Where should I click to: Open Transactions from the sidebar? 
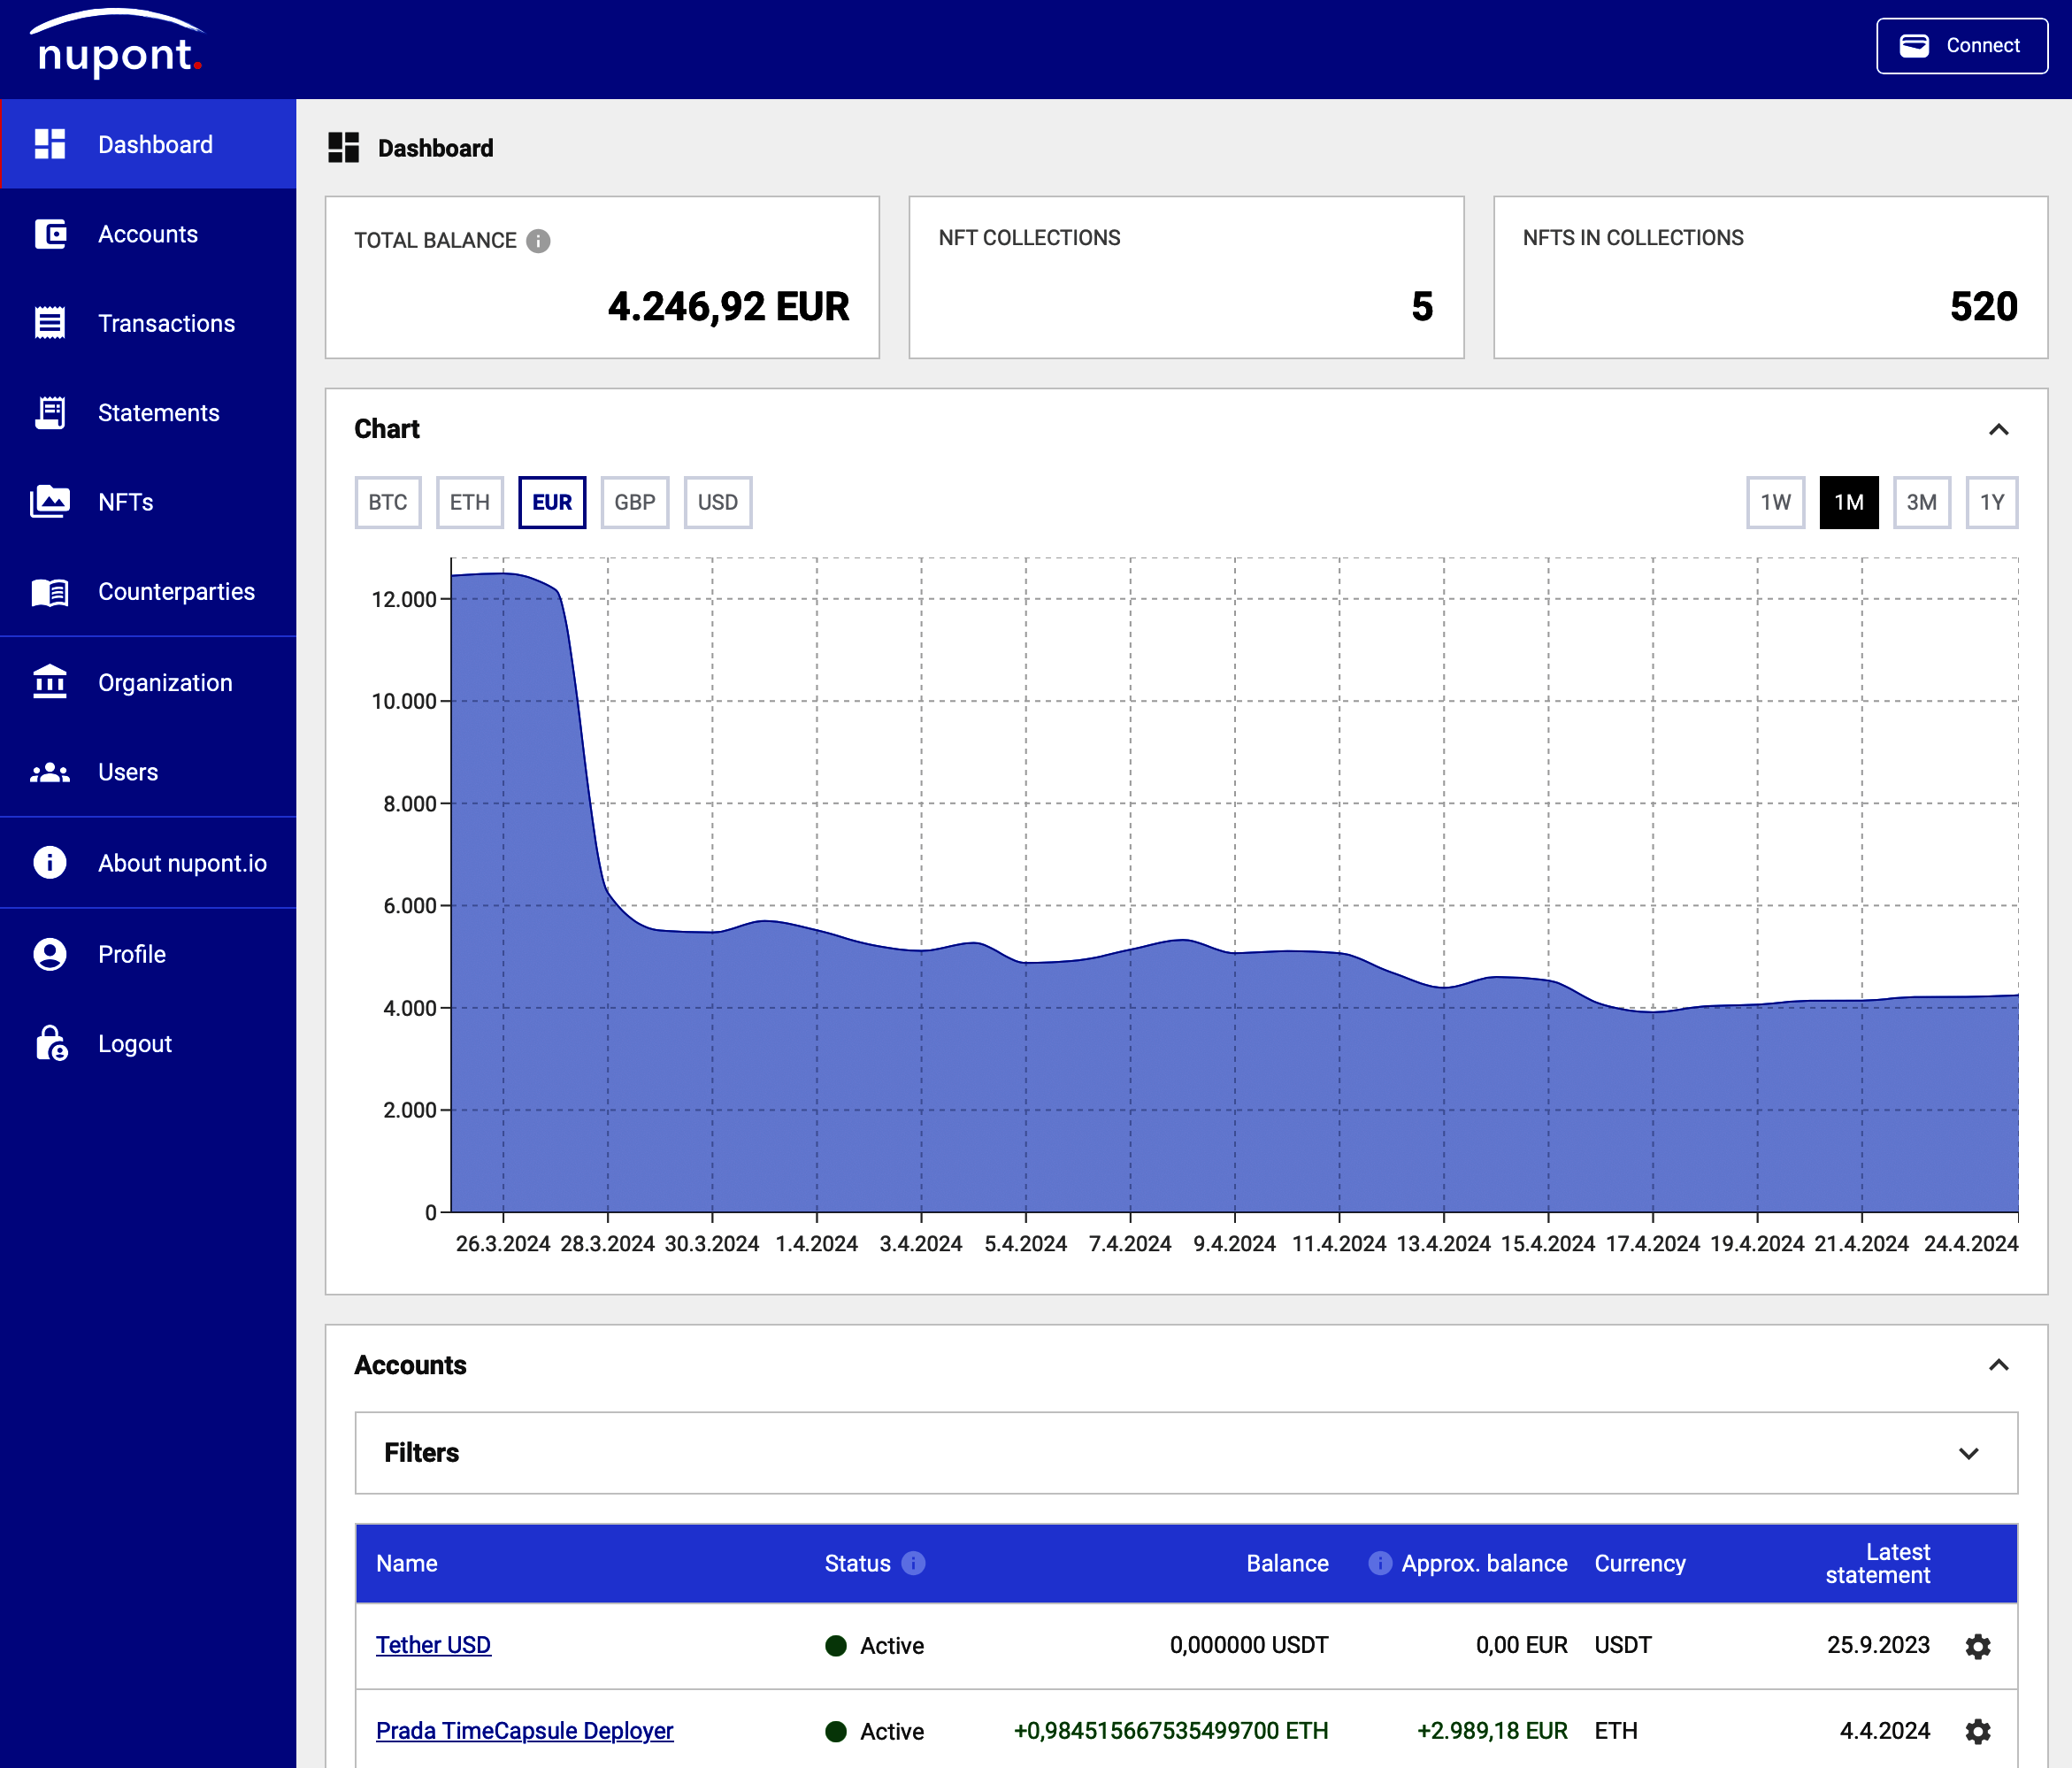tap(166, 323)
